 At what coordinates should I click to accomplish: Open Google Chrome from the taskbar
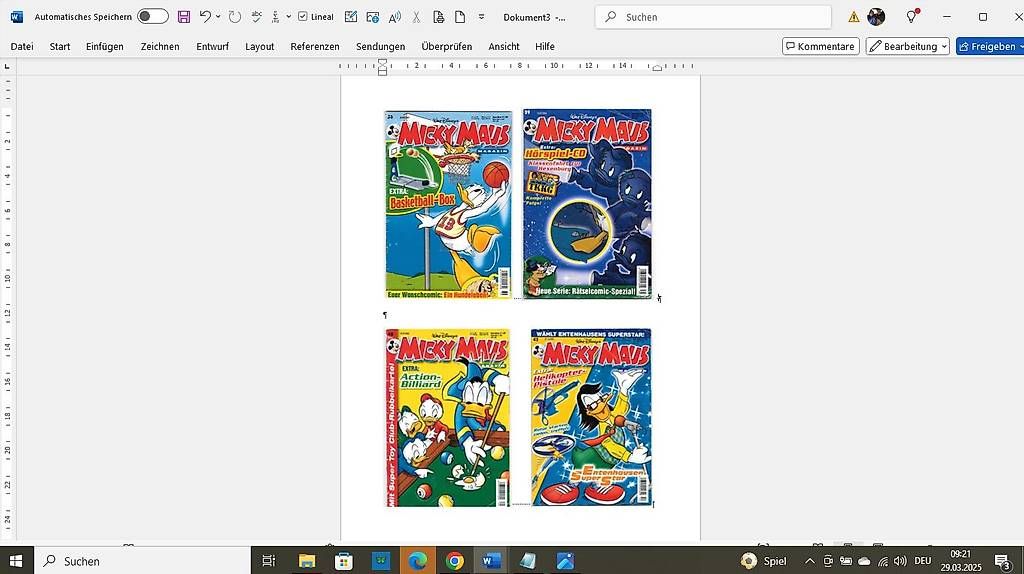pos(455,561)
